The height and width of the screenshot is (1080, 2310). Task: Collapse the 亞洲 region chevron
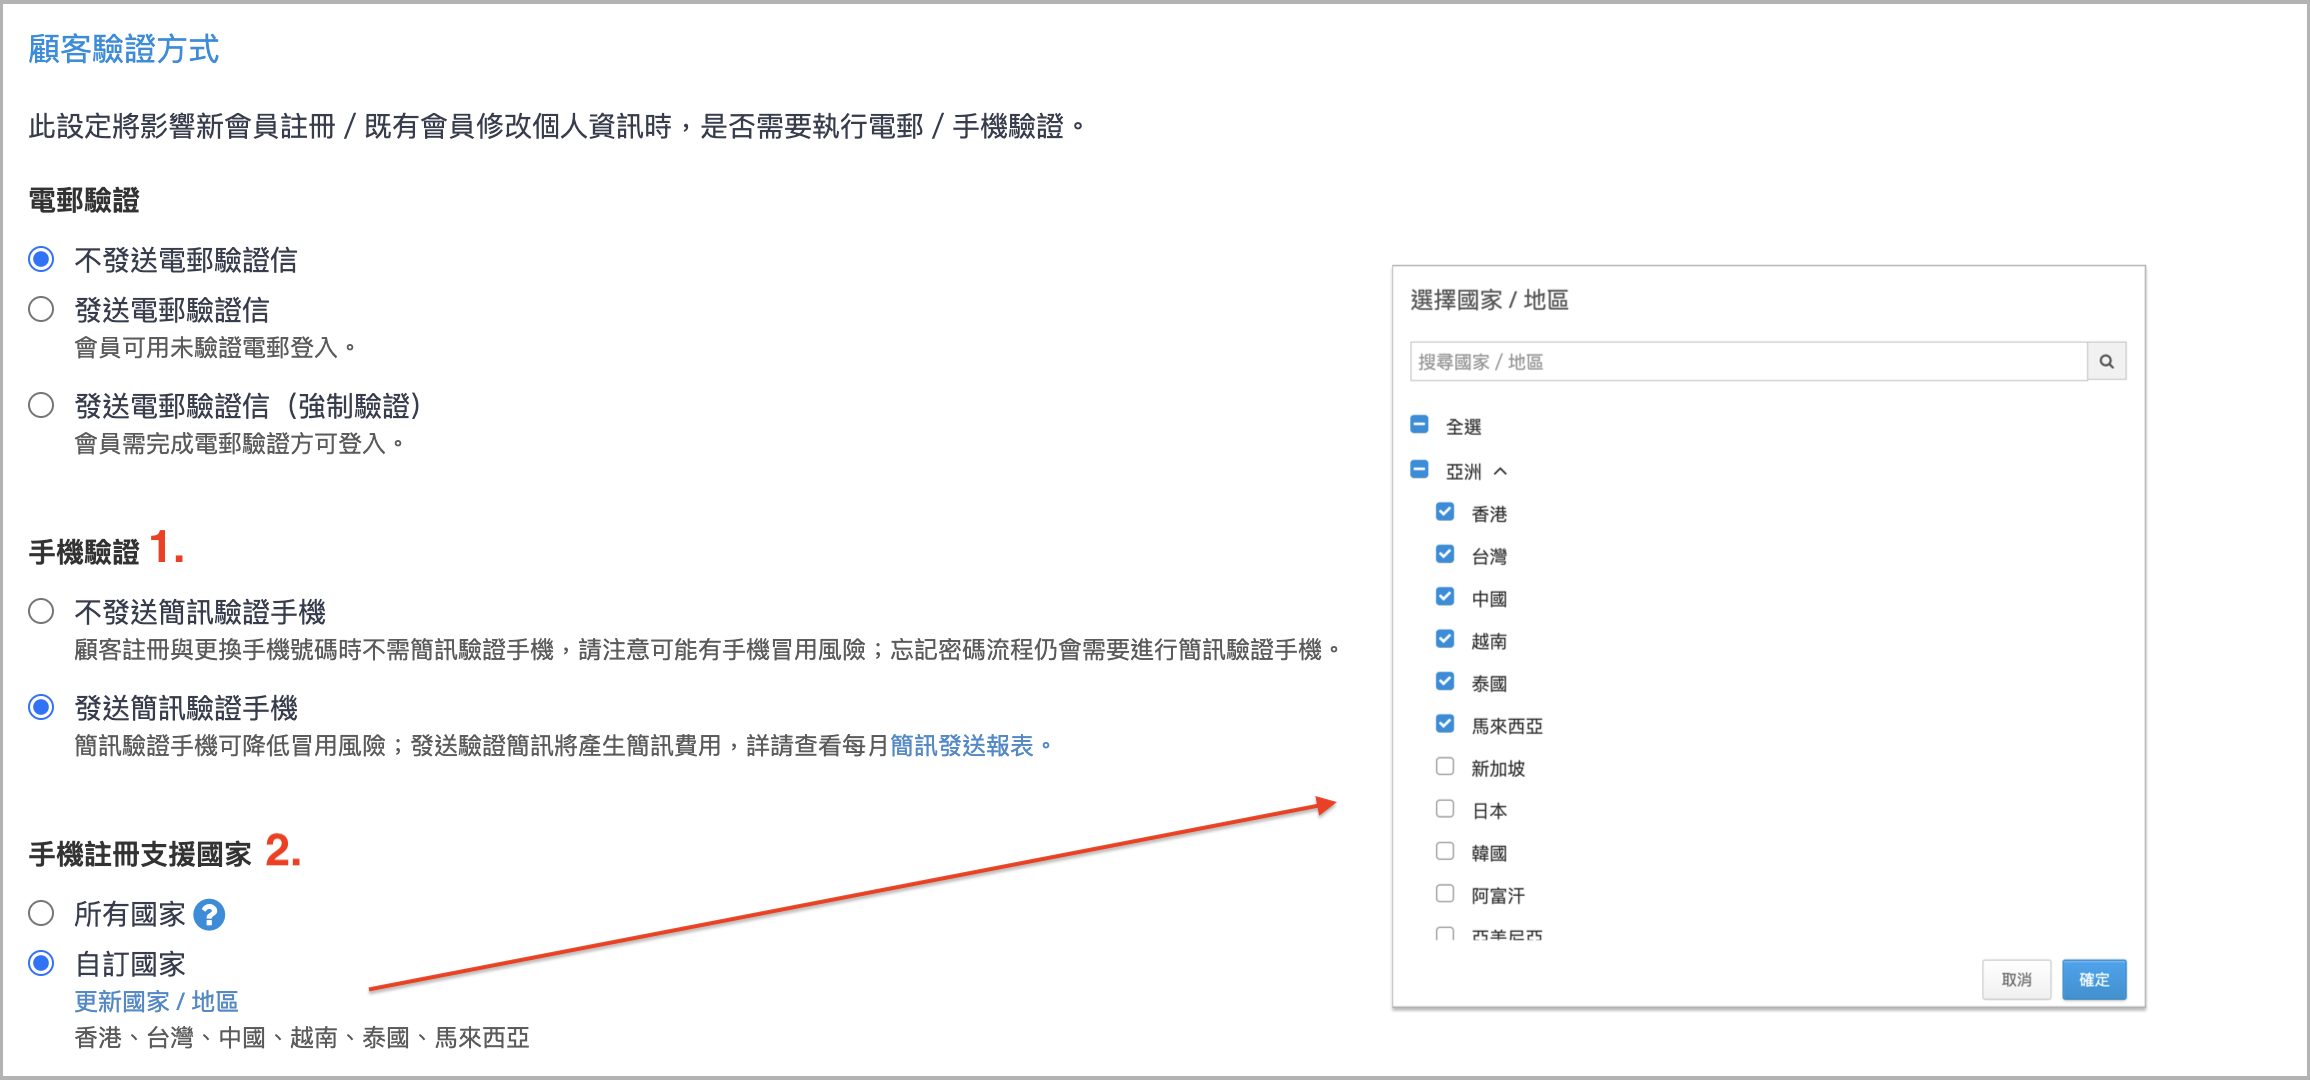coord(1500,472)
